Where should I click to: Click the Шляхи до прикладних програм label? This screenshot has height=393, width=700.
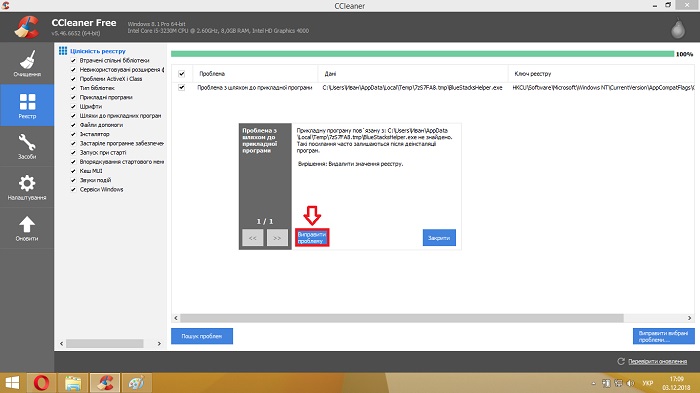point(120,116)
